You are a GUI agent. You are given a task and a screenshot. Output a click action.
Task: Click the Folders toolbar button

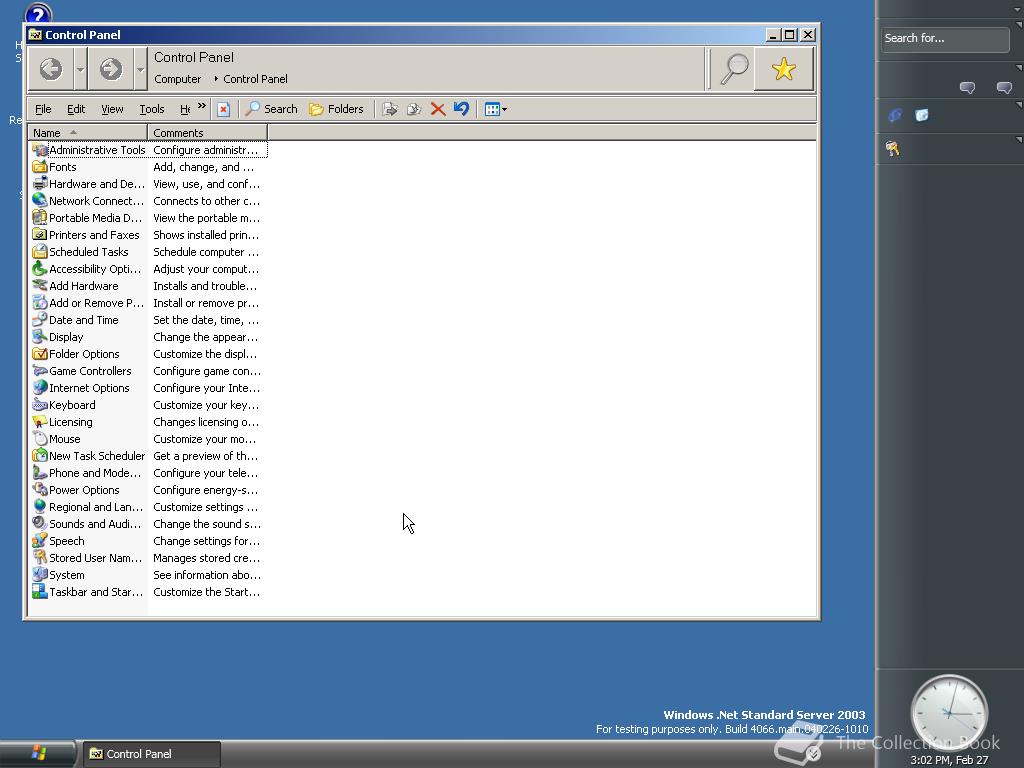(336, 109)
